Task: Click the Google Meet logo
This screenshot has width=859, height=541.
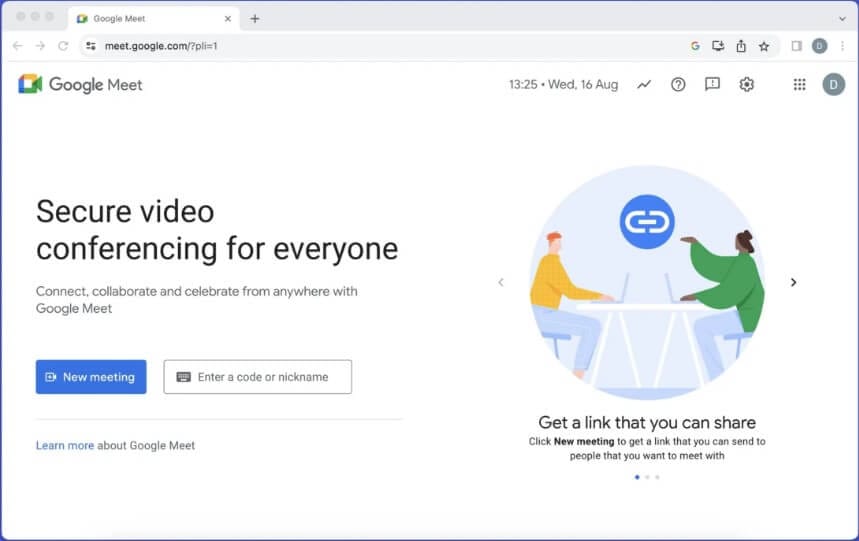Action: coord(80,84)
